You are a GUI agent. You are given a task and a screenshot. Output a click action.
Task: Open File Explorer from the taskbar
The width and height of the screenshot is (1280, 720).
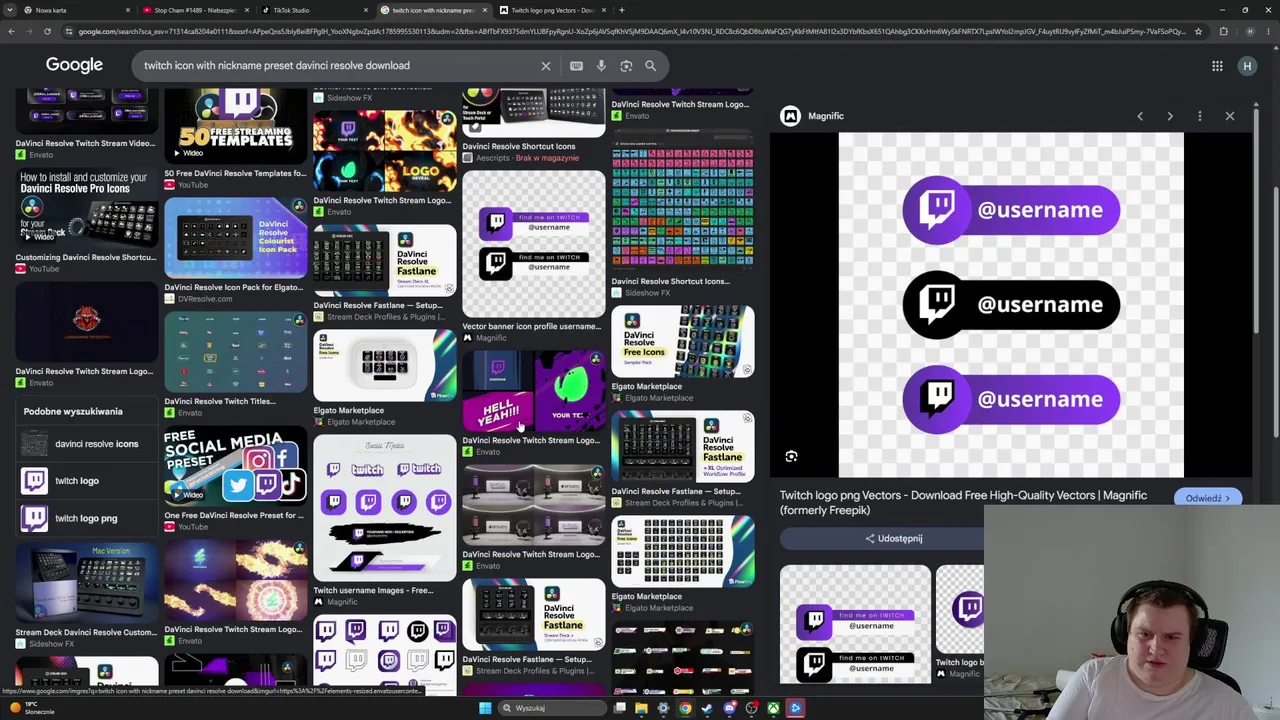coord(641,708)
